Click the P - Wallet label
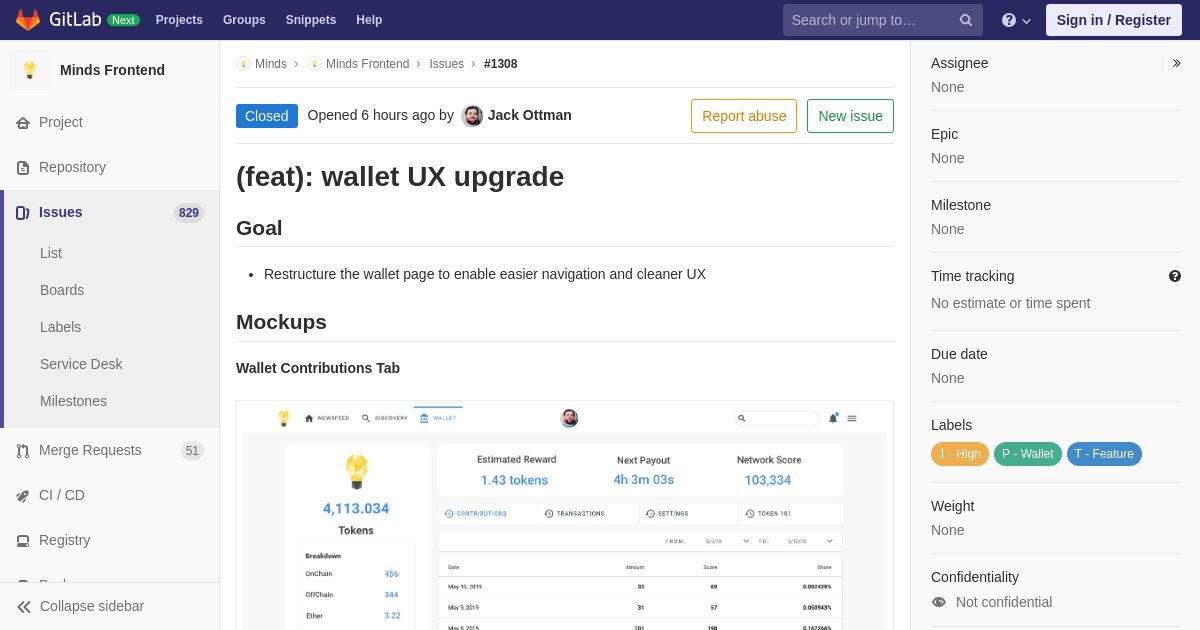This screenshot has width=1200, height=630. click(1028, 454)
